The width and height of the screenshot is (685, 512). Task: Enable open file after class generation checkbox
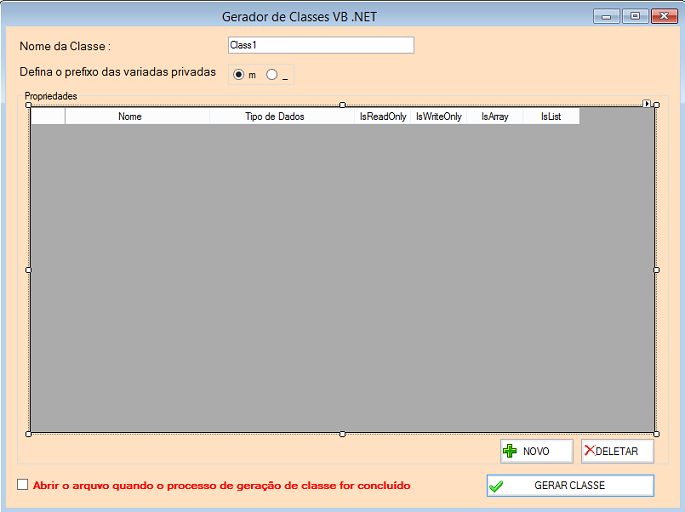tap(22, 484)
